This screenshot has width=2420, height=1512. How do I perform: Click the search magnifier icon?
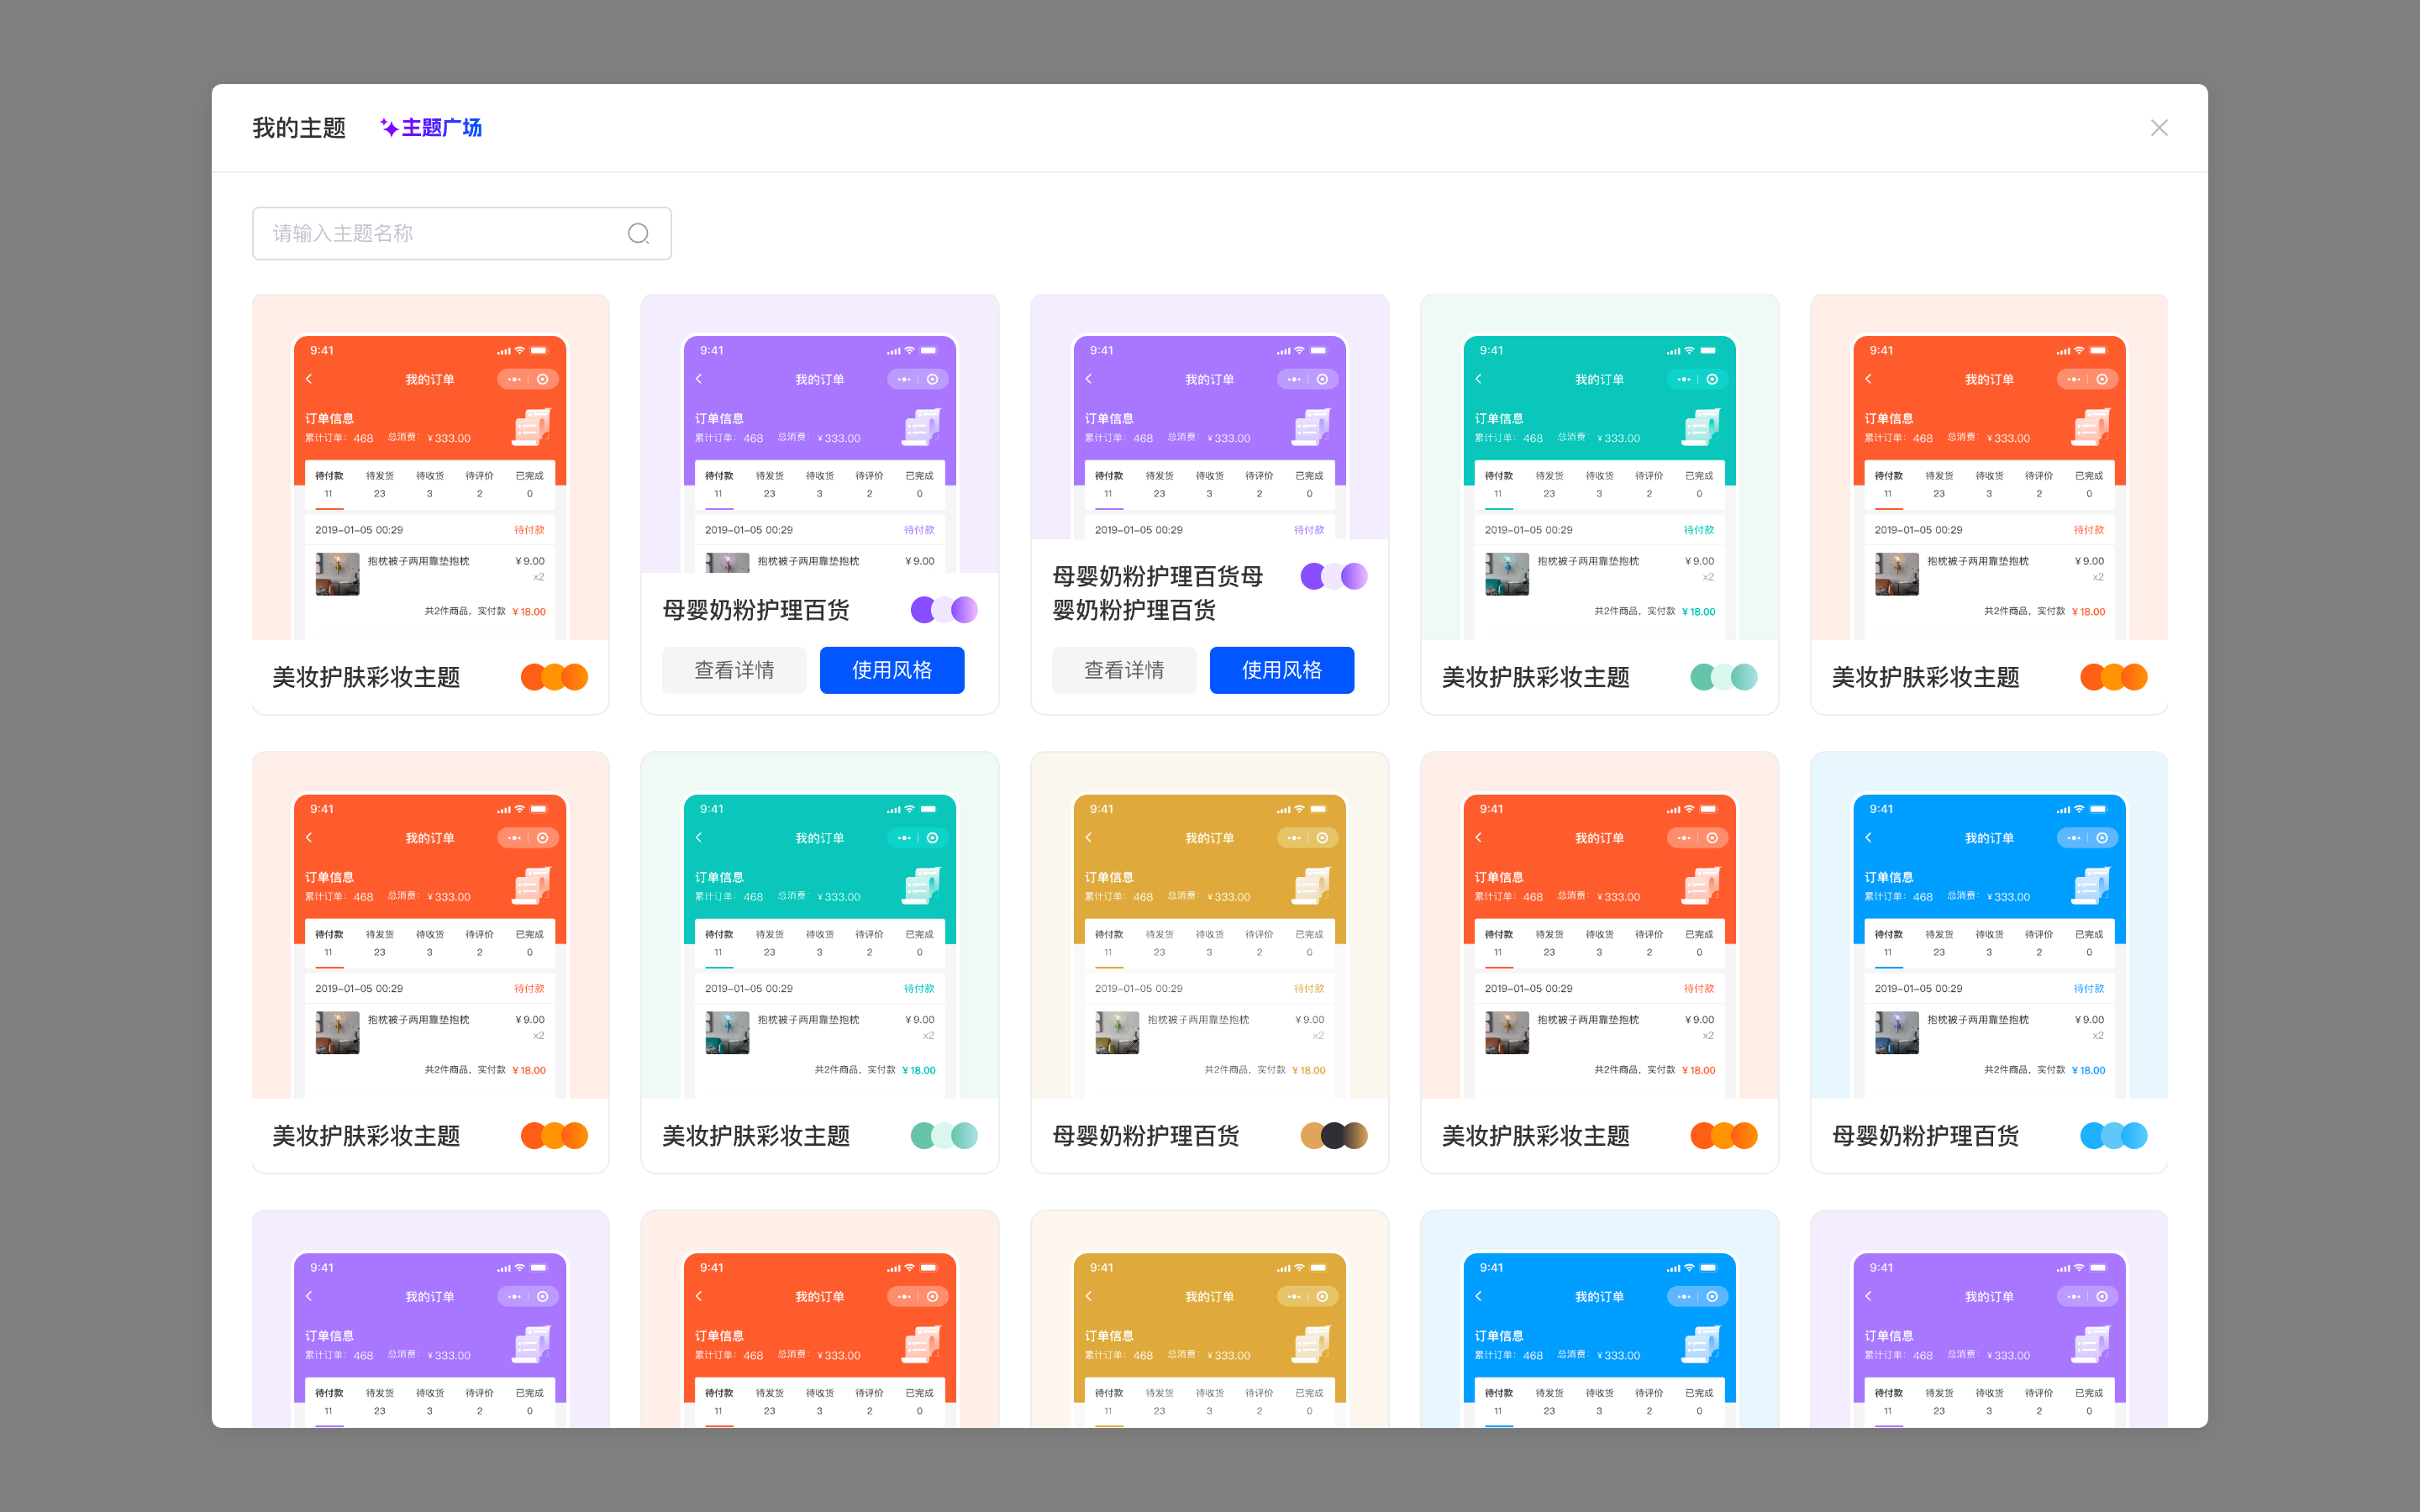pyautogui.click(x=638, y=233)
